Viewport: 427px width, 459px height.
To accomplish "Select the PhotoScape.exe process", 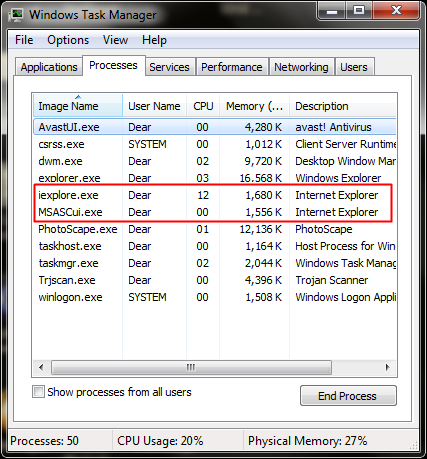I will [x=214, y=229].
